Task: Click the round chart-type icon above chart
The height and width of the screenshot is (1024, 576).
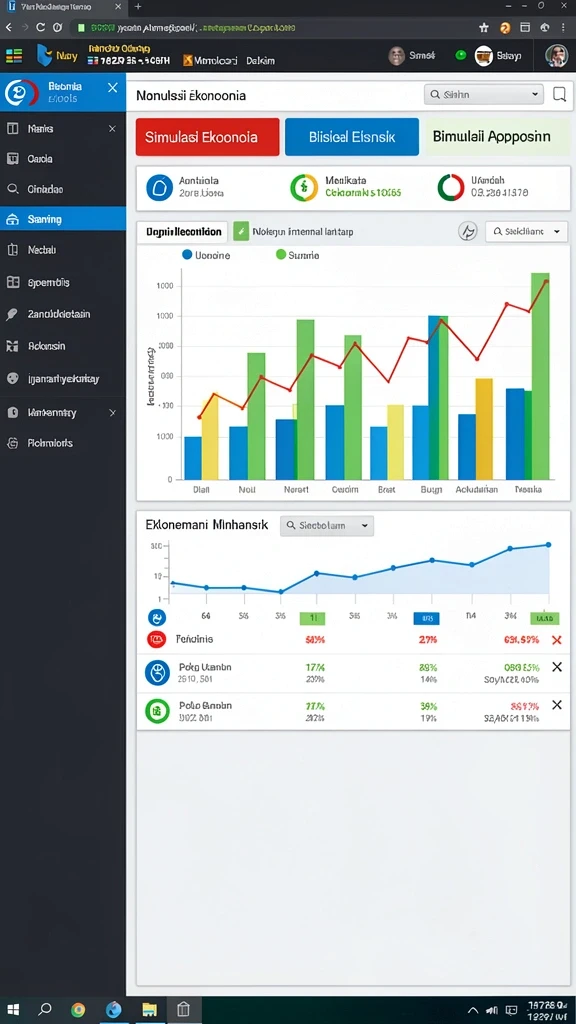Action: click(x=468, y=231)
